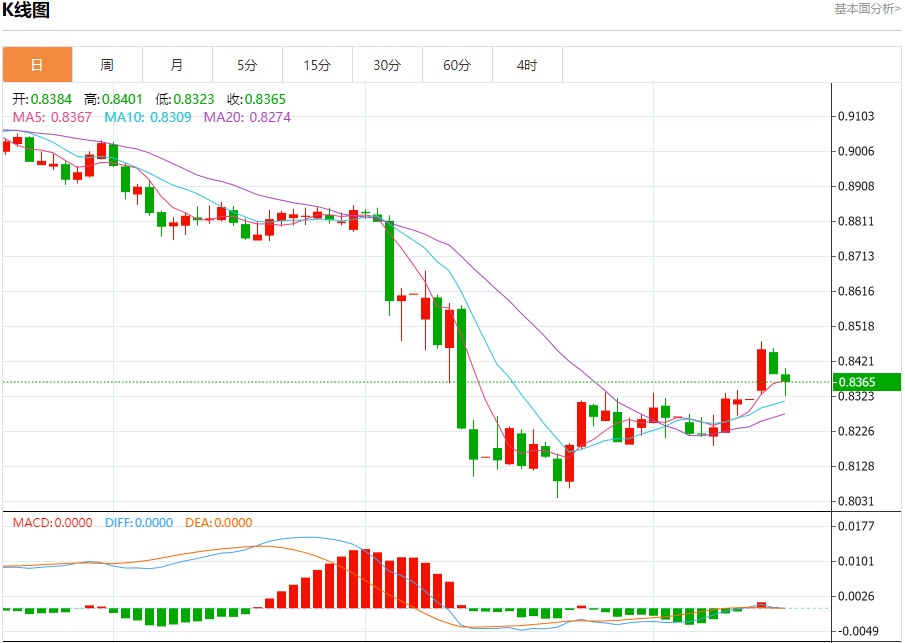The height and width of the screenshot is (643, 905).
Task: Click the 0.8518 price axis label
Action: [856, 326]
